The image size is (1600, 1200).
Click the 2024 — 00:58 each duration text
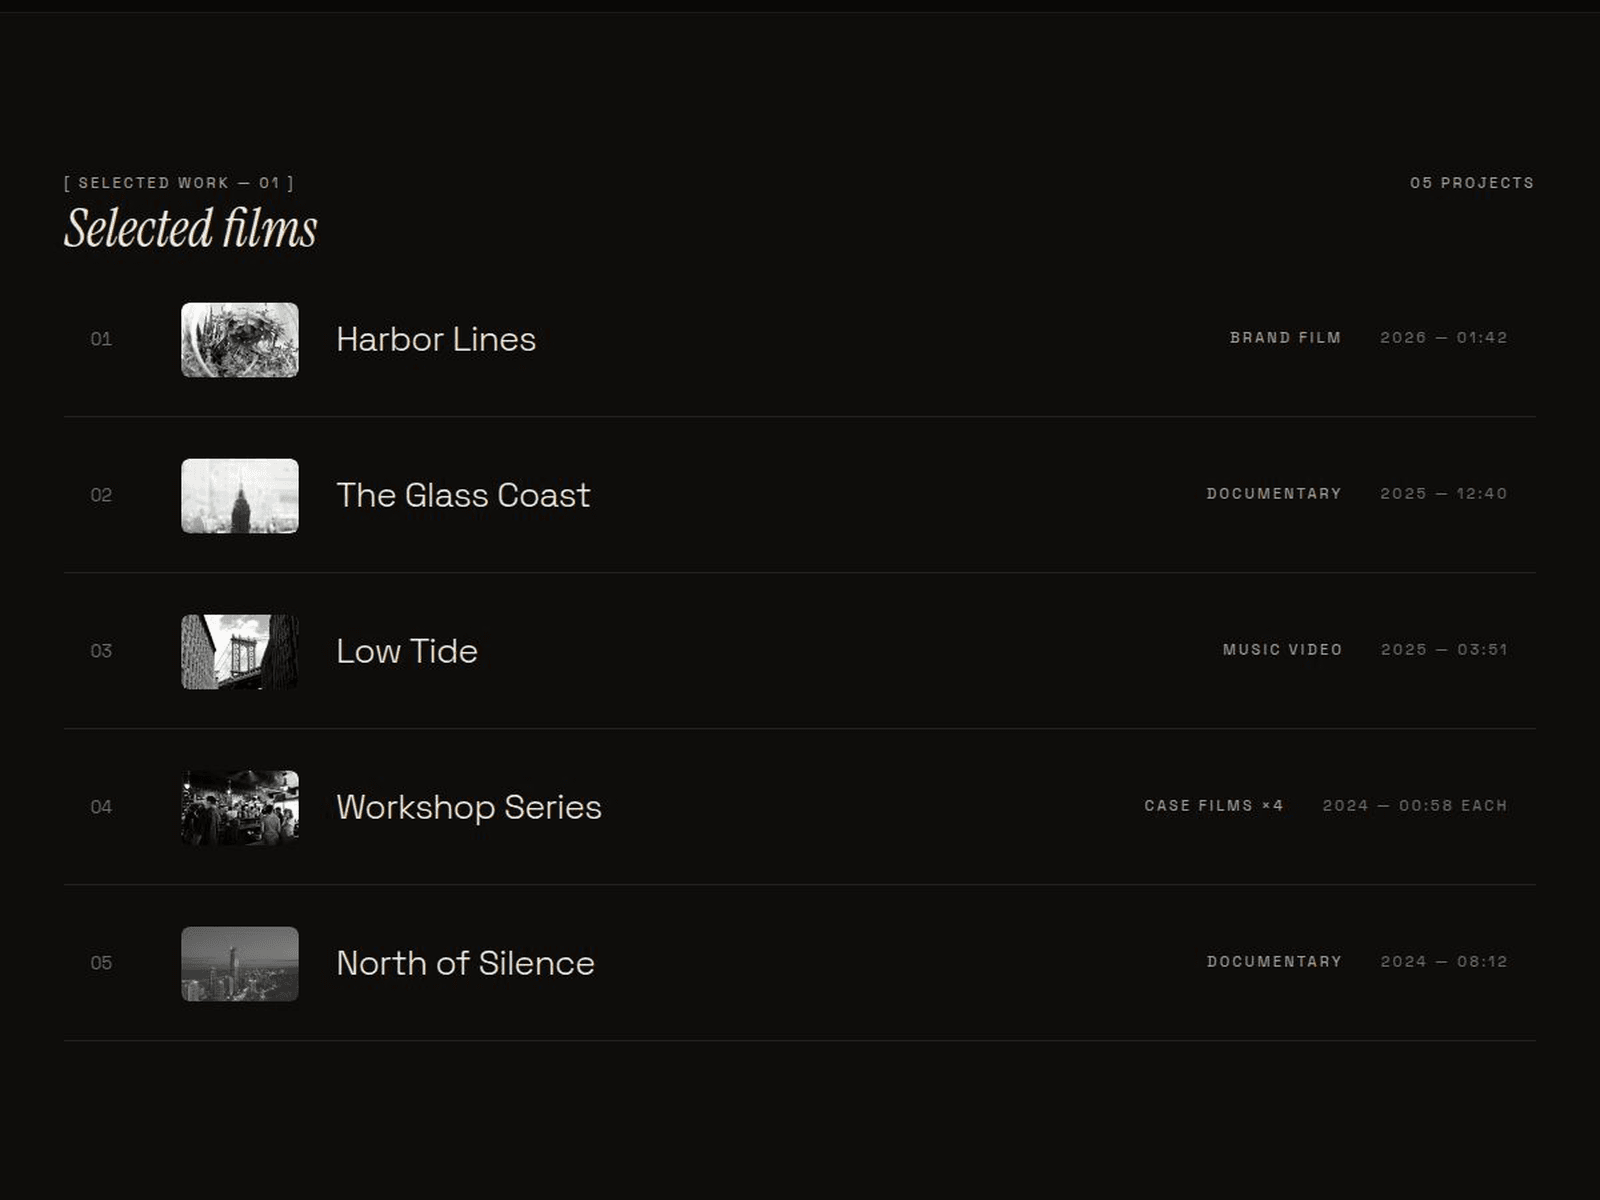tap(1415, 806)
